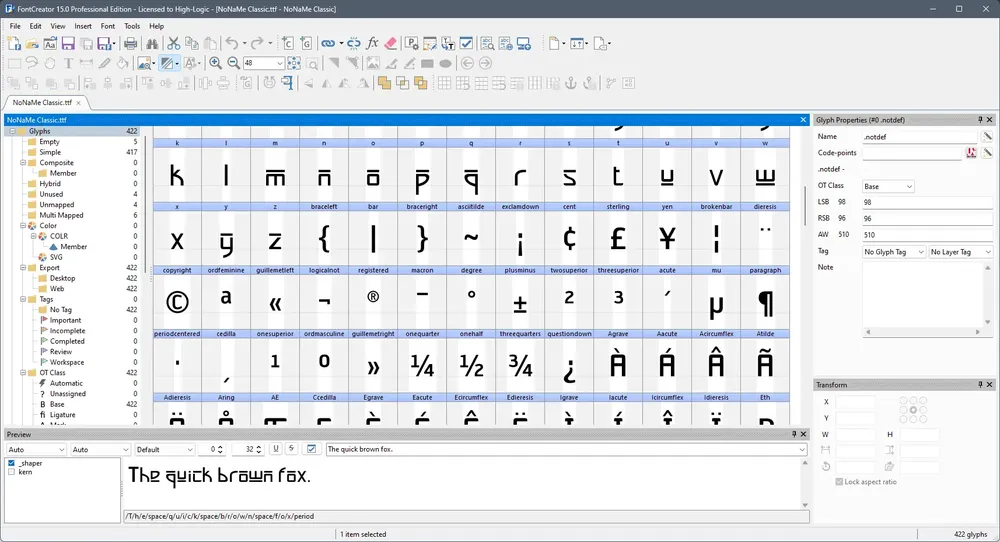
Task: Click the purple Save icon
Action: (x=68, y=43)
